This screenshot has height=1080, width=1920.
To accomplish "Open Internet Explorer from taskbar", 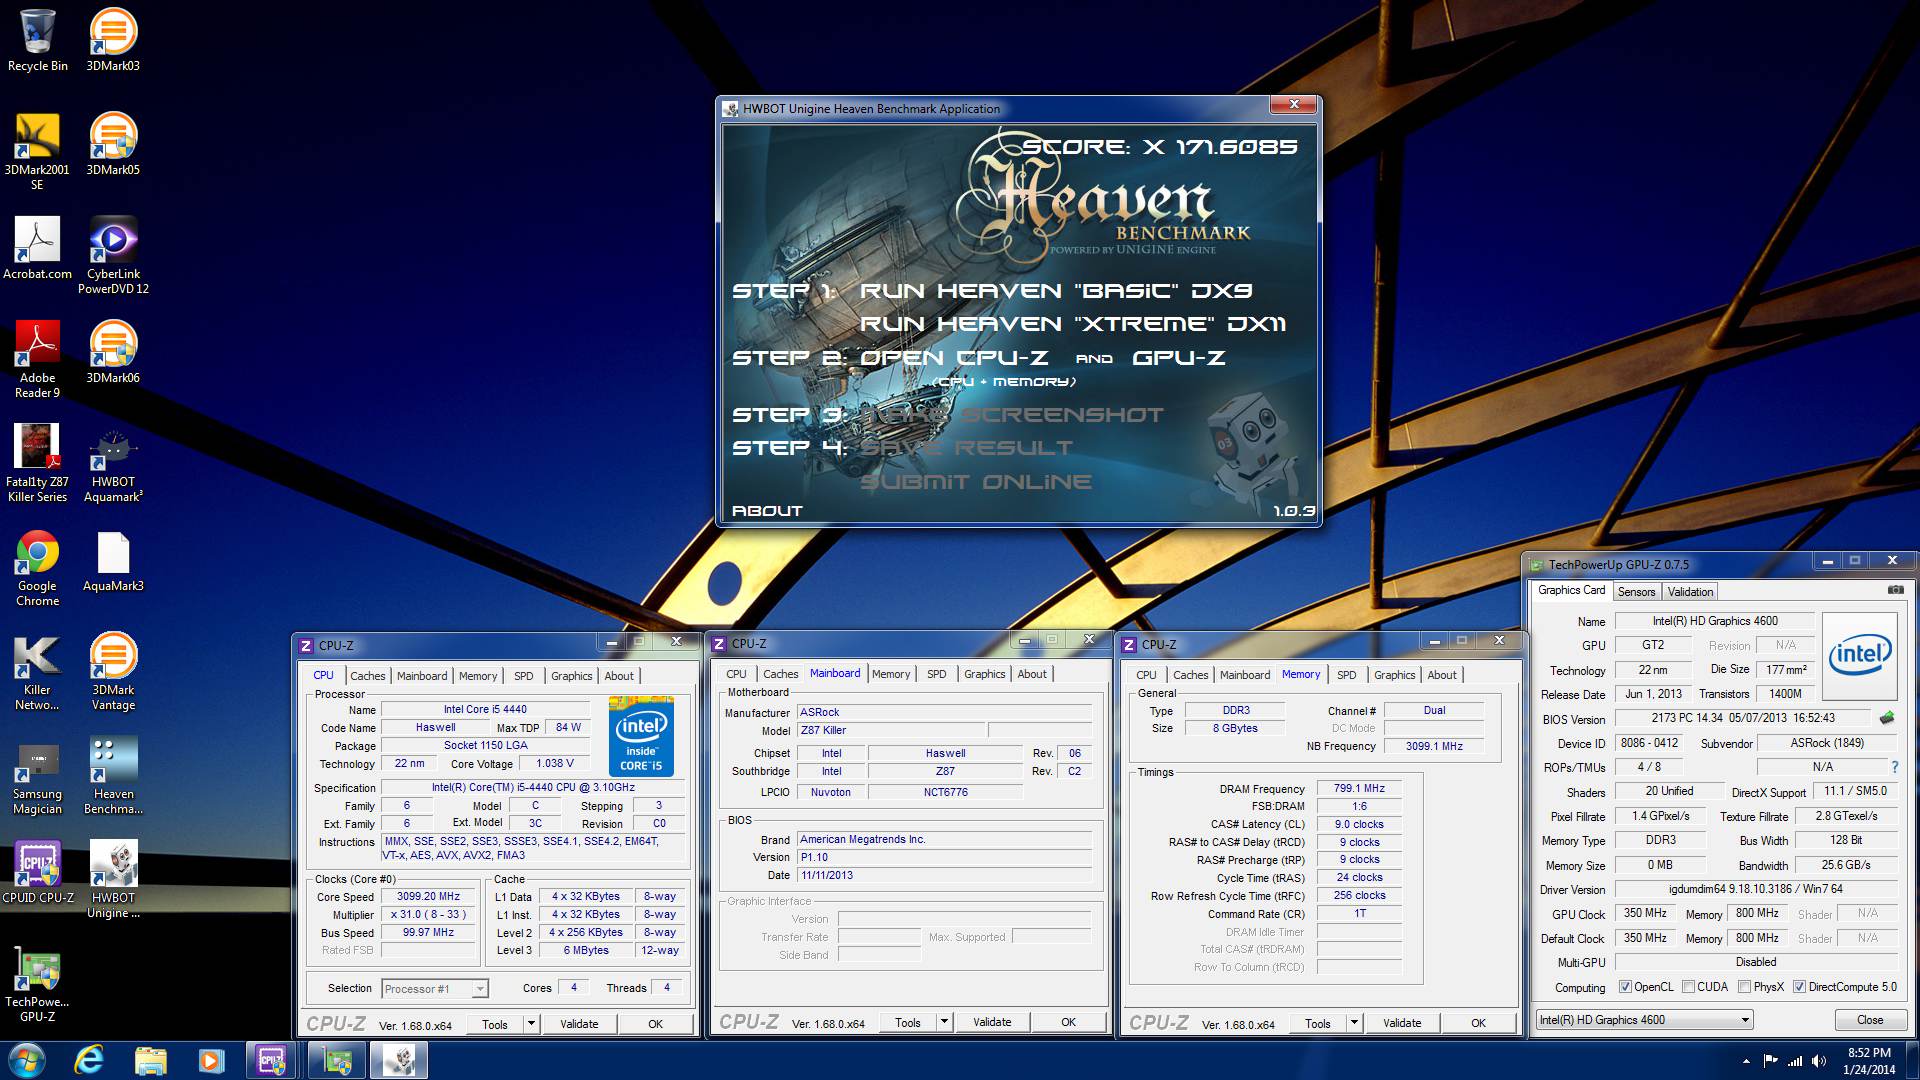I will coord(89,1060).
